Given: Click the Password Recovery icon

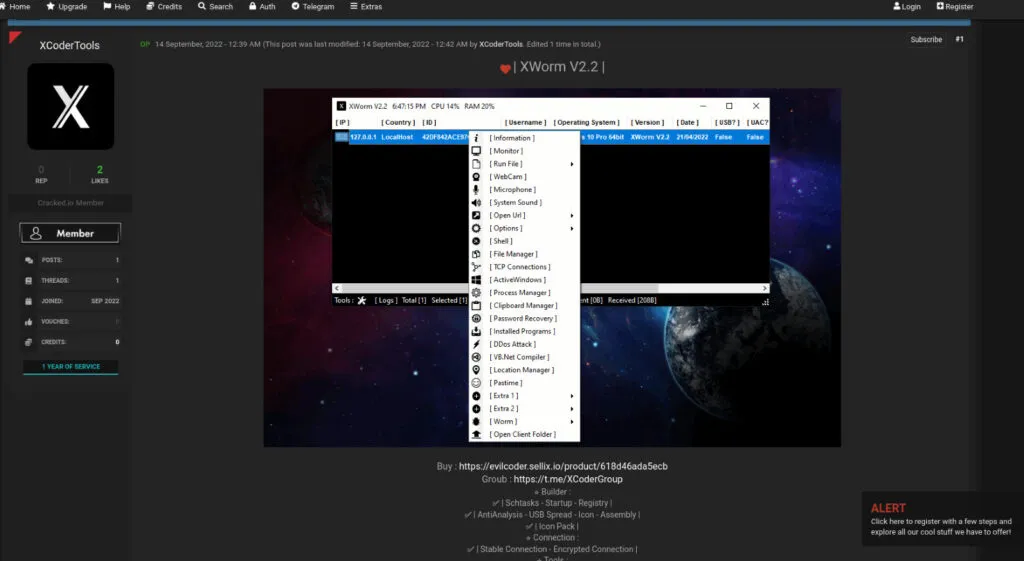Looking at the screenshot, I should [x=476, y=319].
